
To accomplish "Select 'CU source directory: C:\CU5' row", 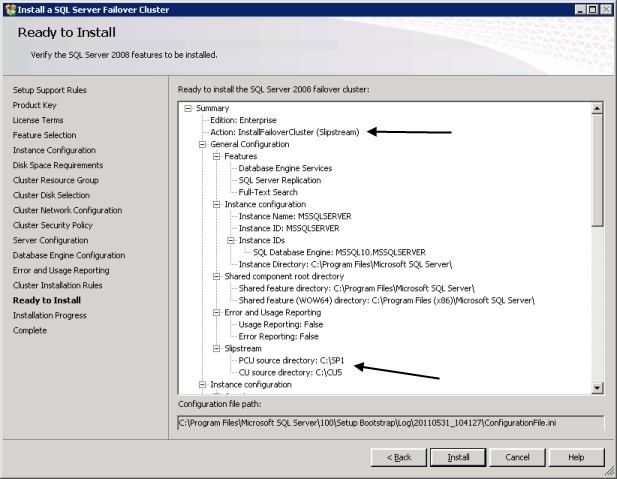I will [290, 373].
